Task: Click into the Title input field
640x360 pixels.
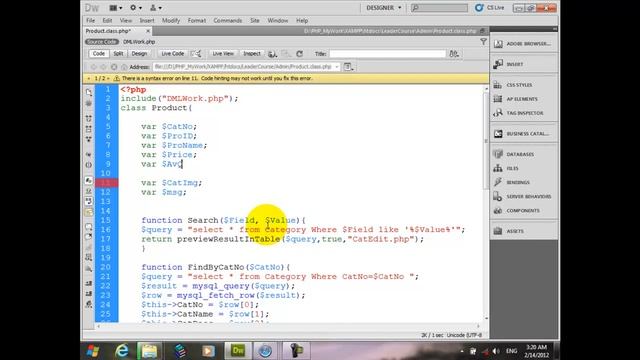Action: (387, 53)
